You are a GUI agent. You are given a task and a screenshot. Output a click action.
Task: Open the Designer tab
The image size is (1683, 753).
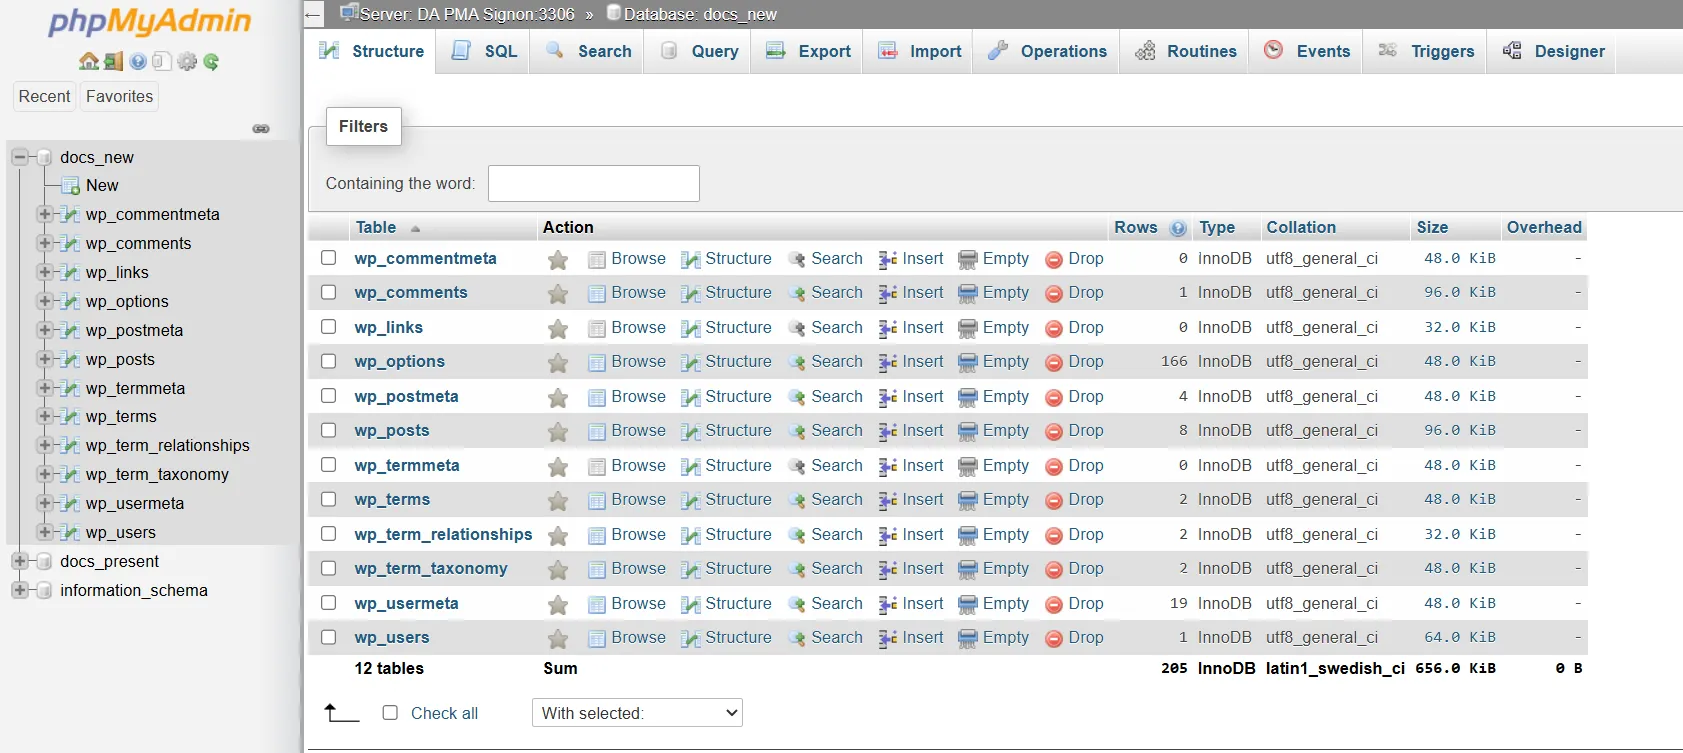click(x=1553, y=51)
